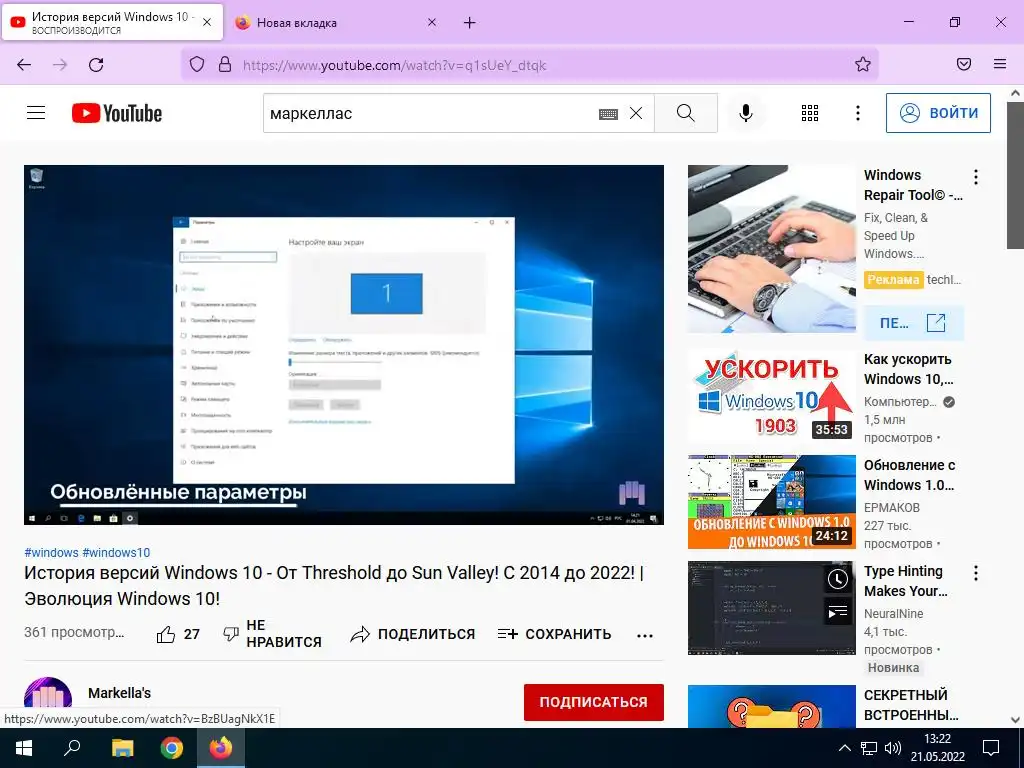
Task: Click the video player to pause
Action: [344, 344]
